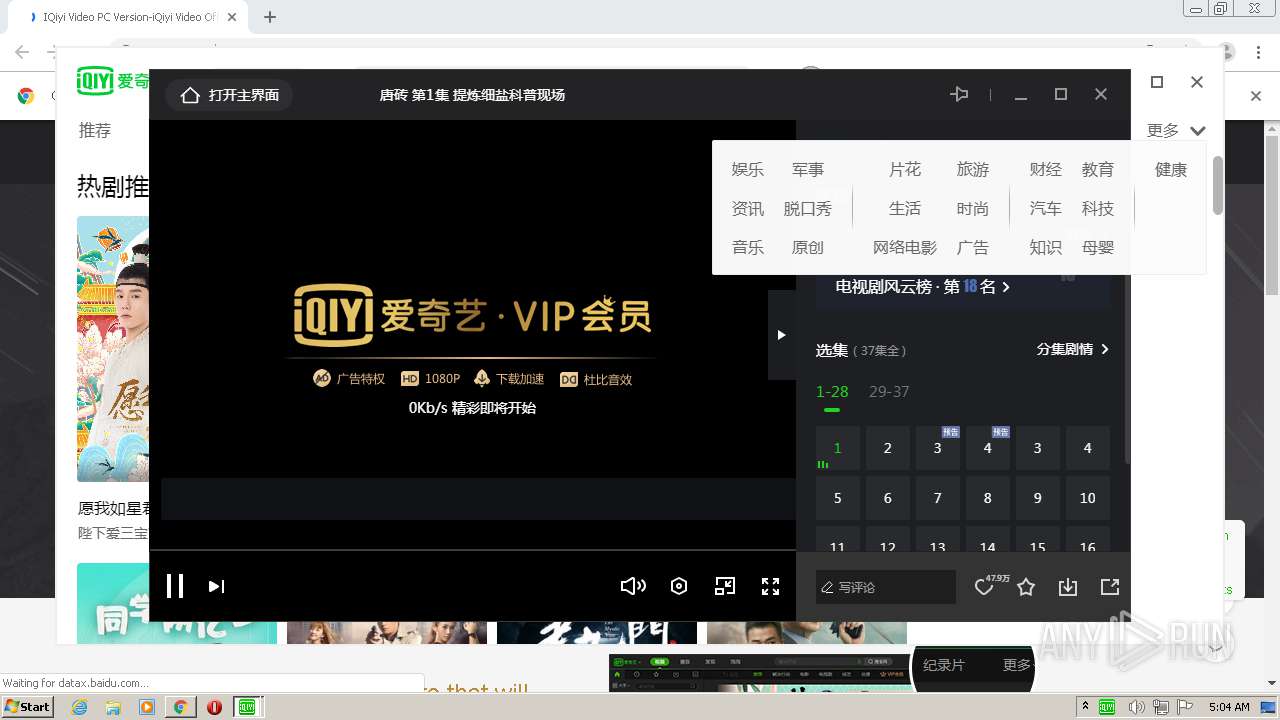The image size is (1280, 720).
Task: Pause the video in the iQiyi player
Action: point(175,586)
